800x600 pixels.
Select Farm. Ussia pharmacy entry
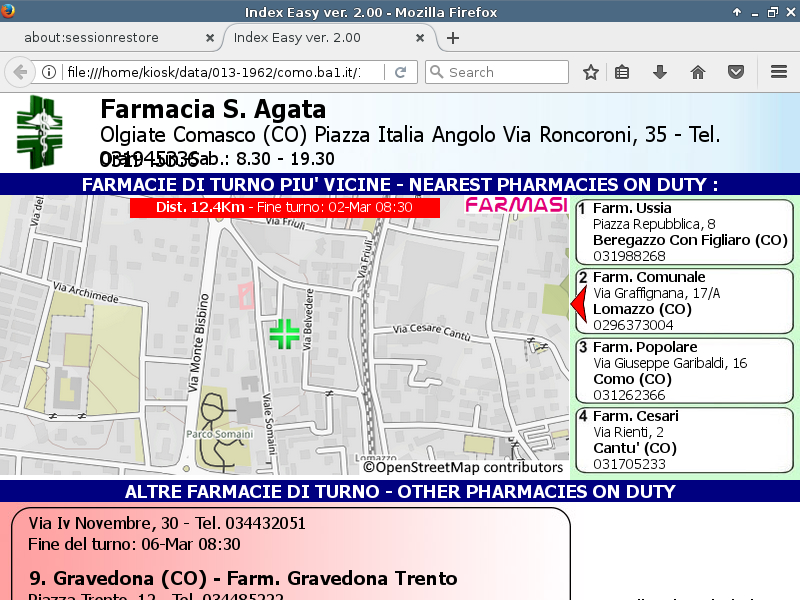683,232
